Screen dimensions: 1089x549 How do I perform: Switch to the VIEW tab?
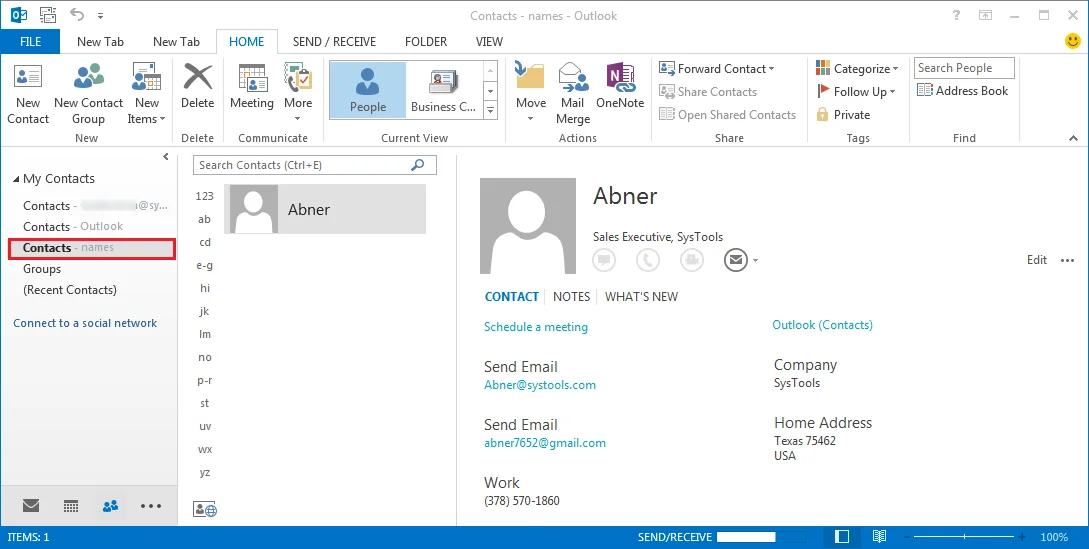(489, 42)
